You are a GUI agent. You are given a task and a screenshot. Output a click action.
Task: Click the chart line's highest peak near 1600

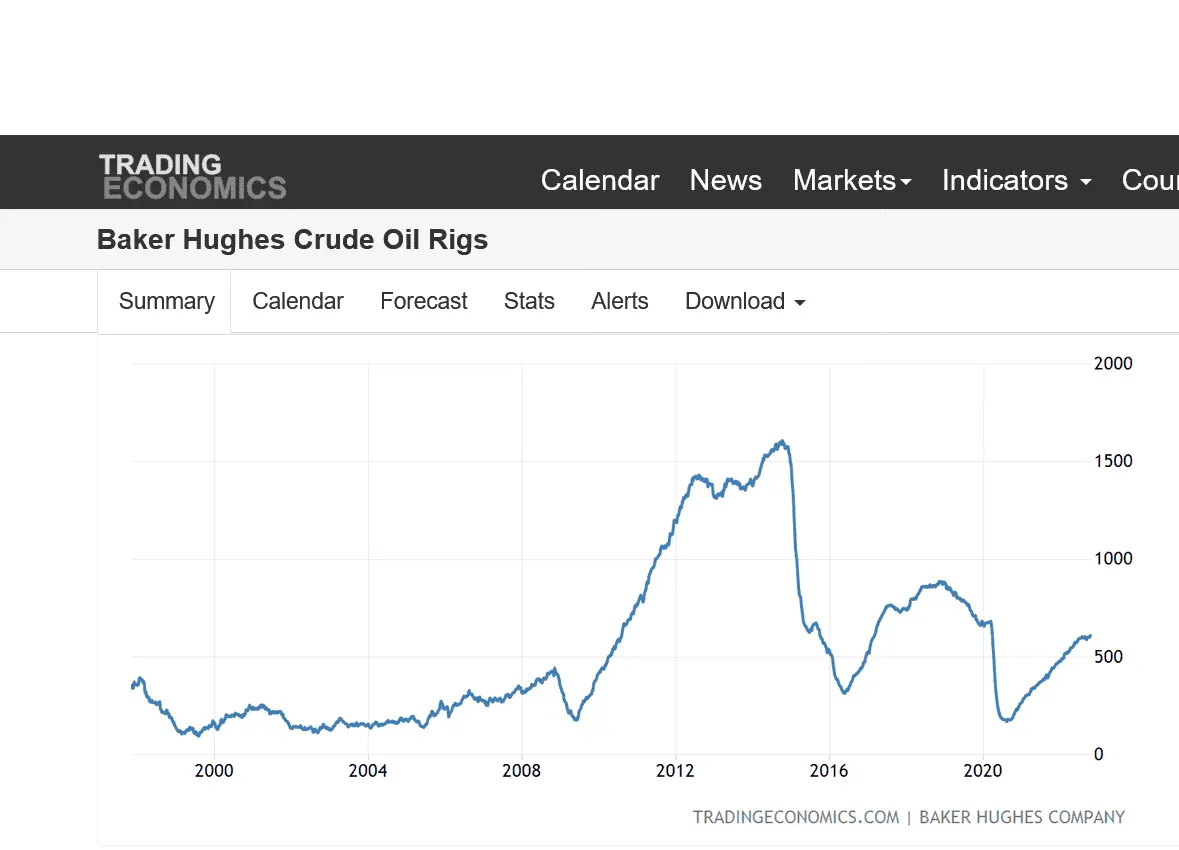(x=782, y=442)
